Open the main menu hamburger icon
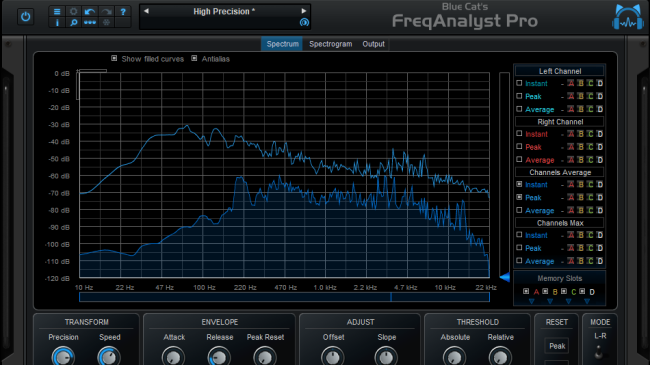The height and width of the screenshot is (365, 650). (57, 12)
